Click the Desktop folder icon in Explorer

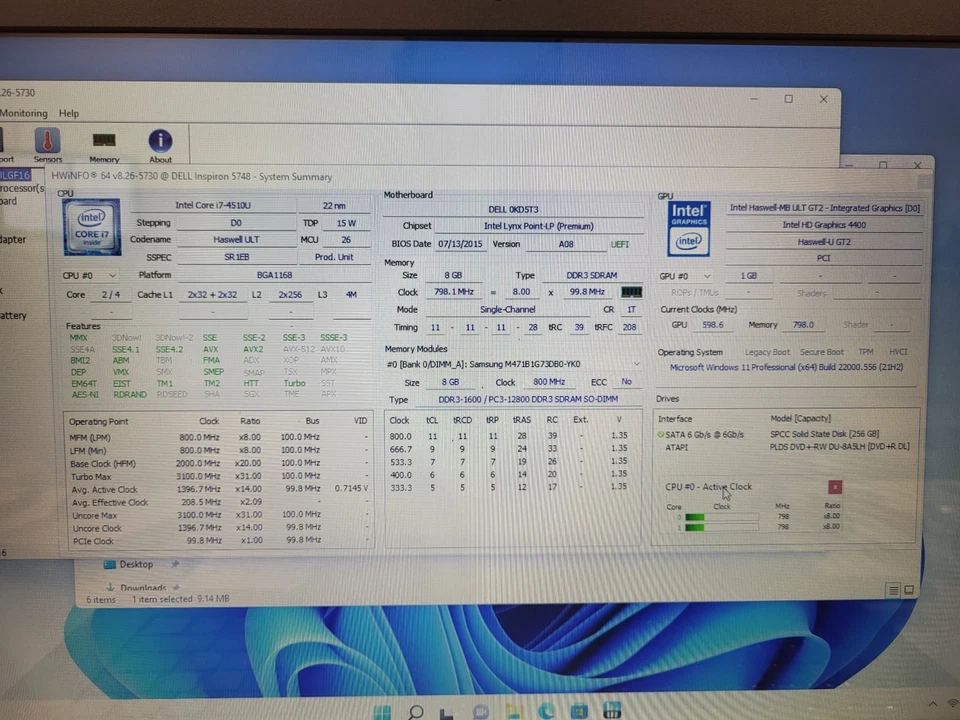[x=110, y=564]
